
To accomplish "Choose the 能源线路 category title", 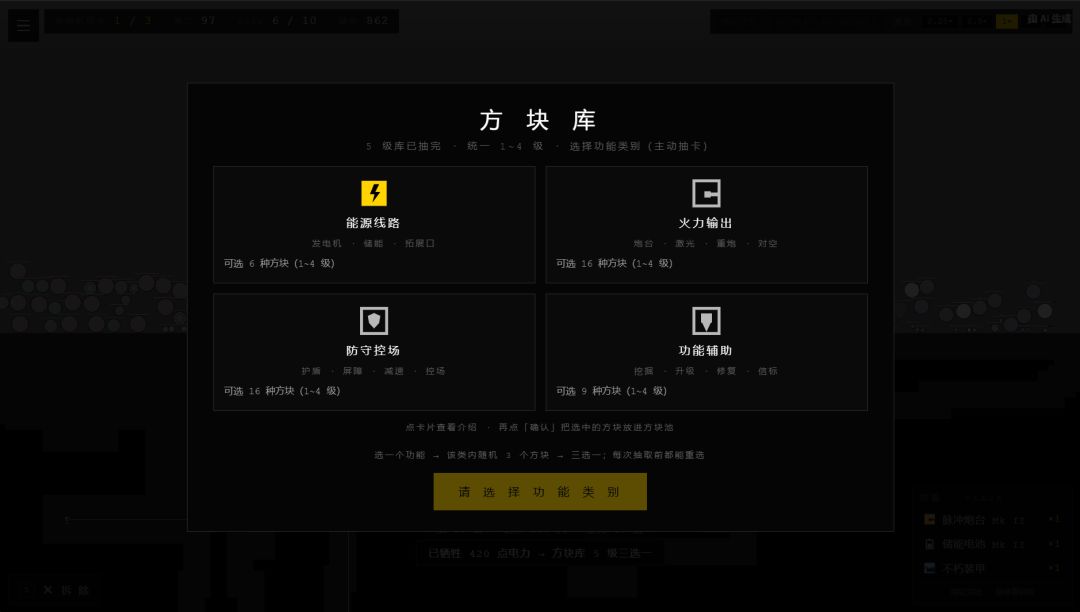I will click(x=373, y=223).
